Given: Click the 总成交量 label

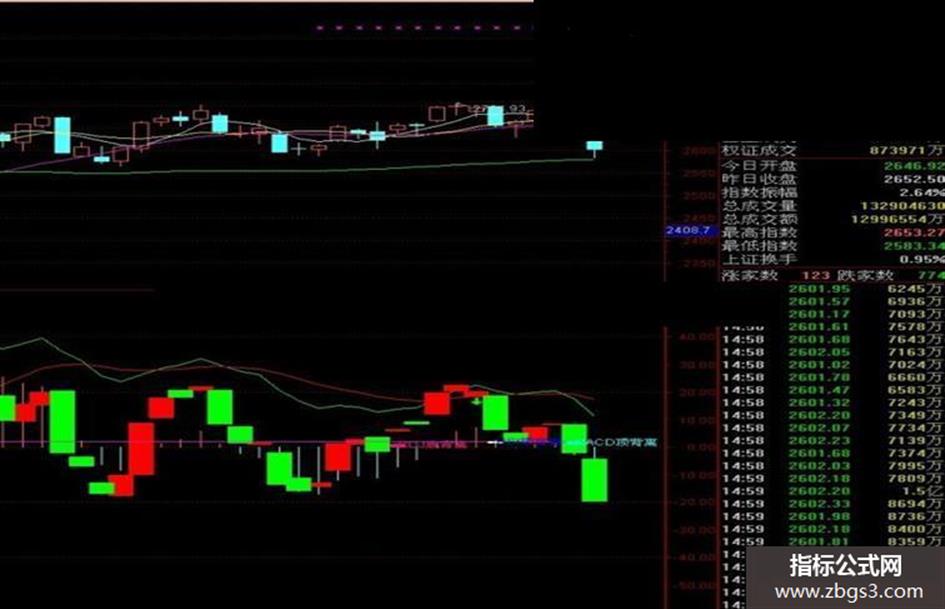Looking at the screenshot, I should [759, 206].
